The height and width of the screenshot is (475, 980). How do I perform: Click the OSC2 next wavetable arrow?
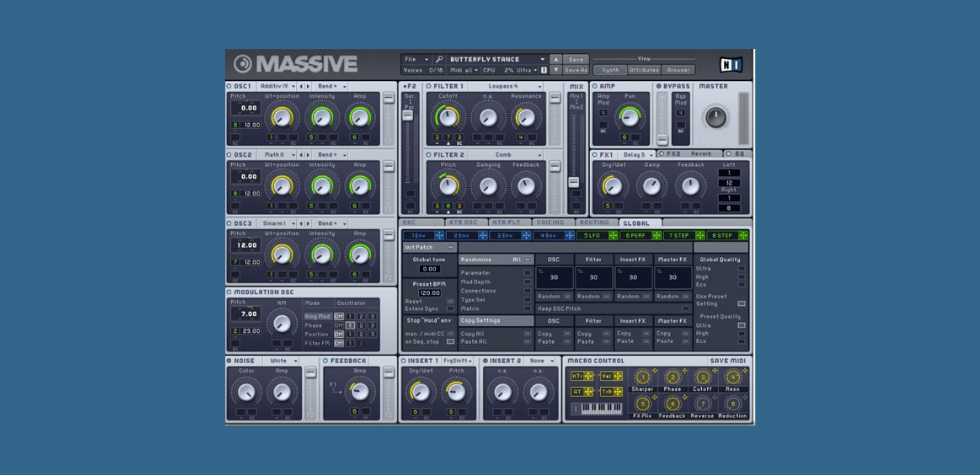(x=308, y=154)
